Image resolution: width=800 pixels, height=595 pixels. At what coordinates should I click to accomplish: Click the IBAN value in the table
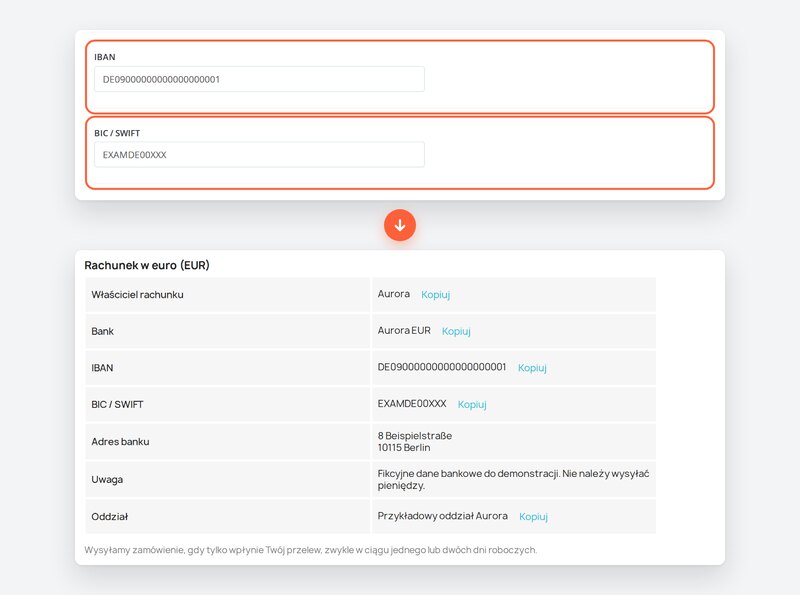coord(442,367)
